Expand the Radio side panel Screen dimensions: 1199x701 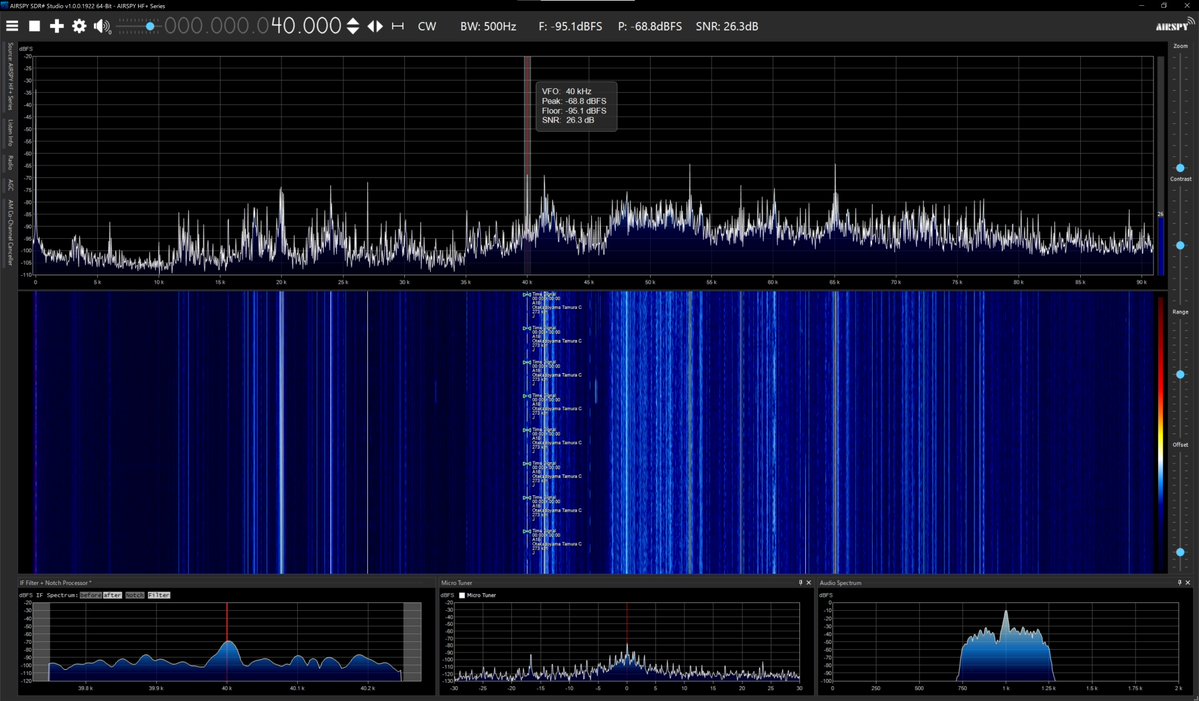[8, 160]
